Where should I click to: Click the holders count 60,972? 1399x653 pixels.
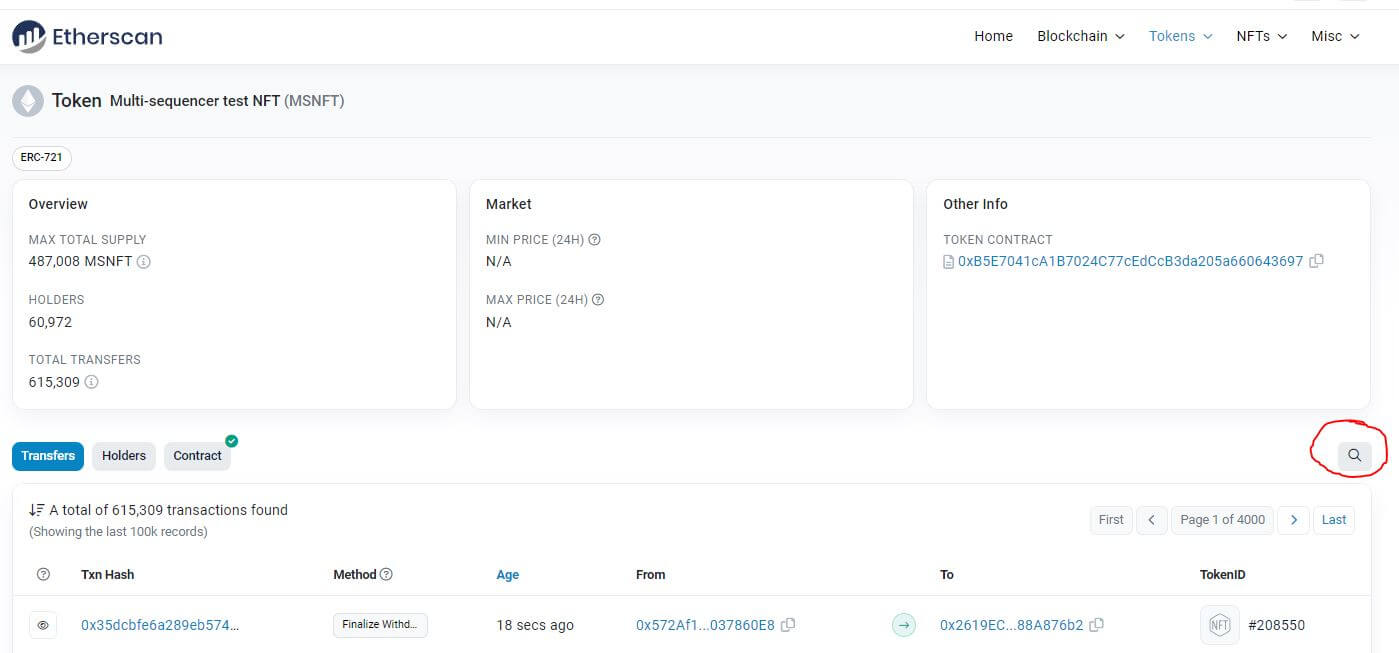click(x=50, y=322)
